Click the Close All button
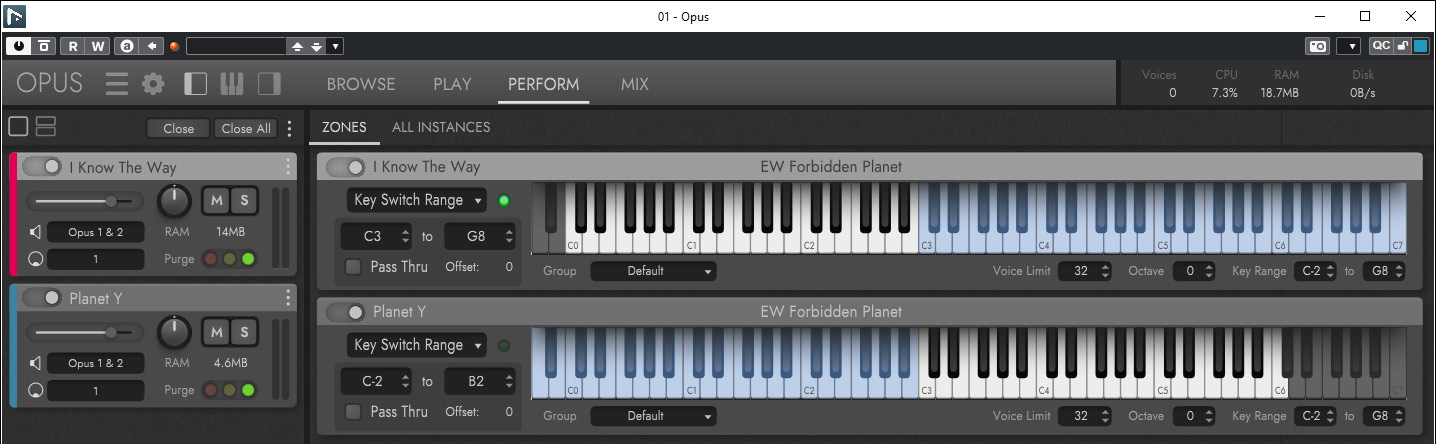This screenshot has height=444, width=1436. click(246, 128)
